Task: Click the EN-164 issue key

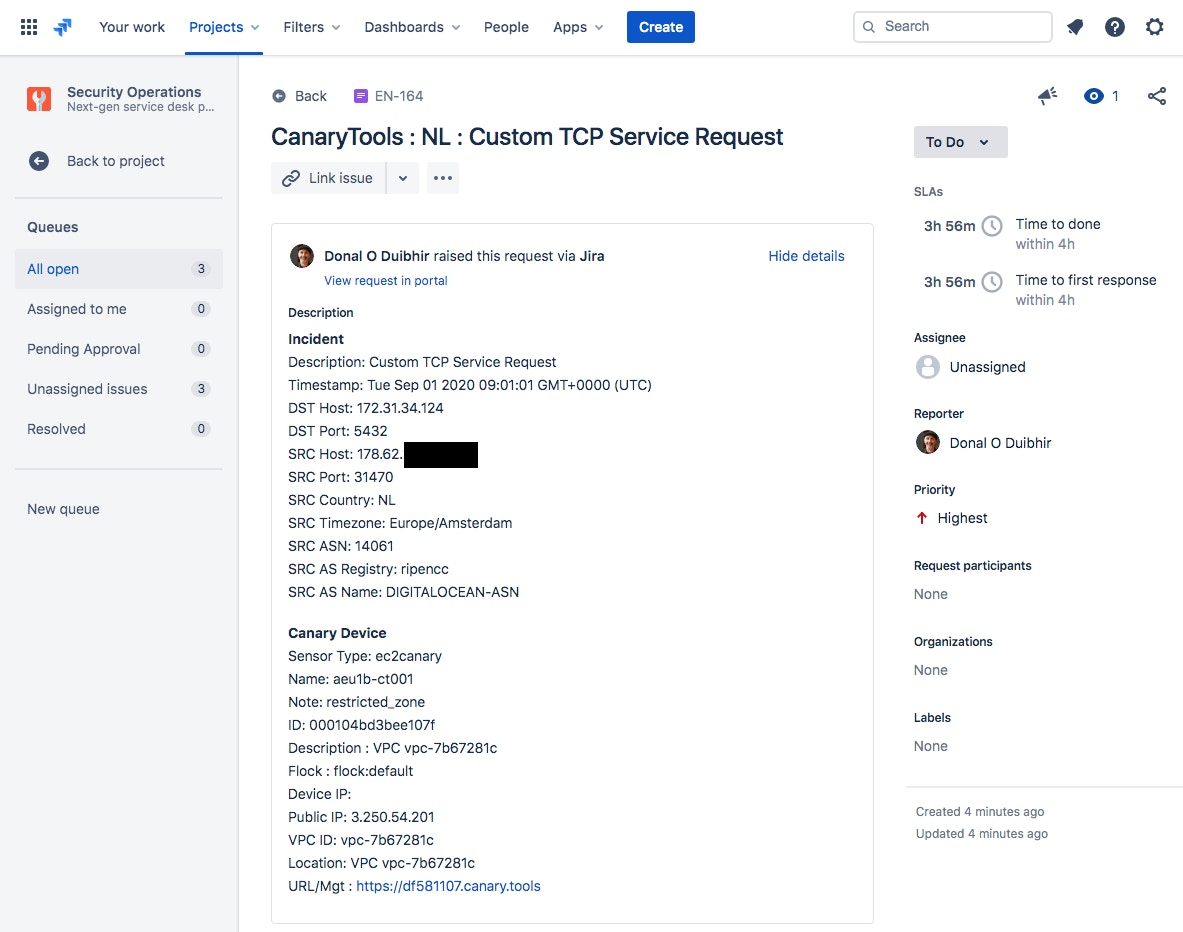Action: tap(399, 96)
